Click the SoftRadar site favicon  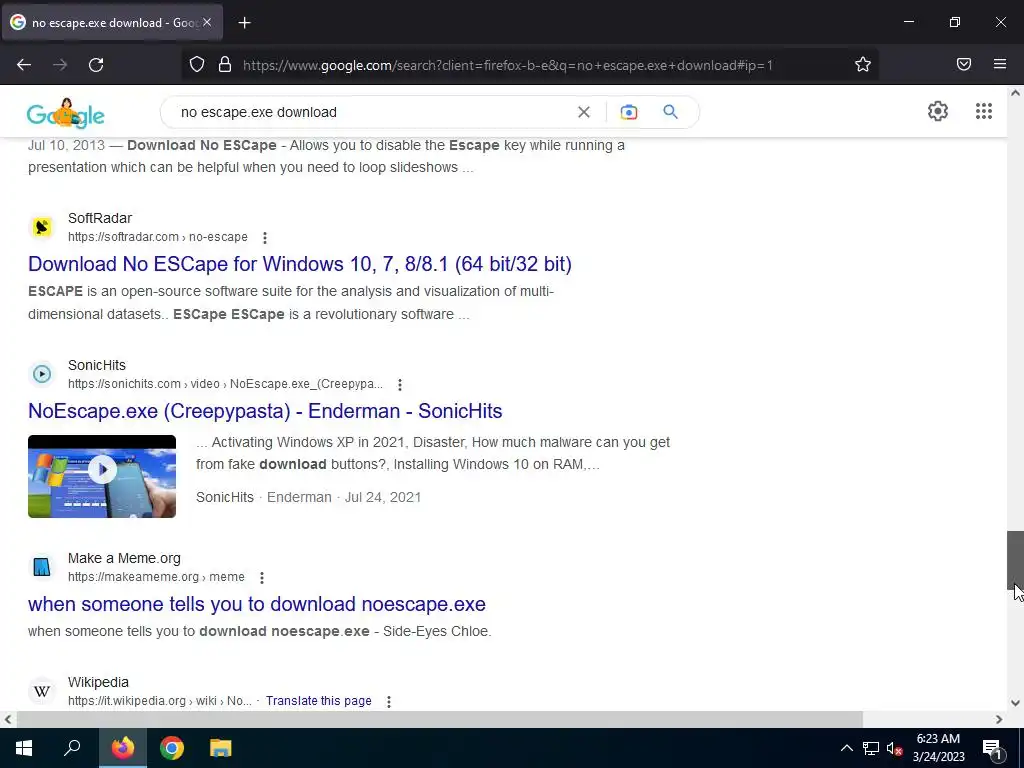42,227
